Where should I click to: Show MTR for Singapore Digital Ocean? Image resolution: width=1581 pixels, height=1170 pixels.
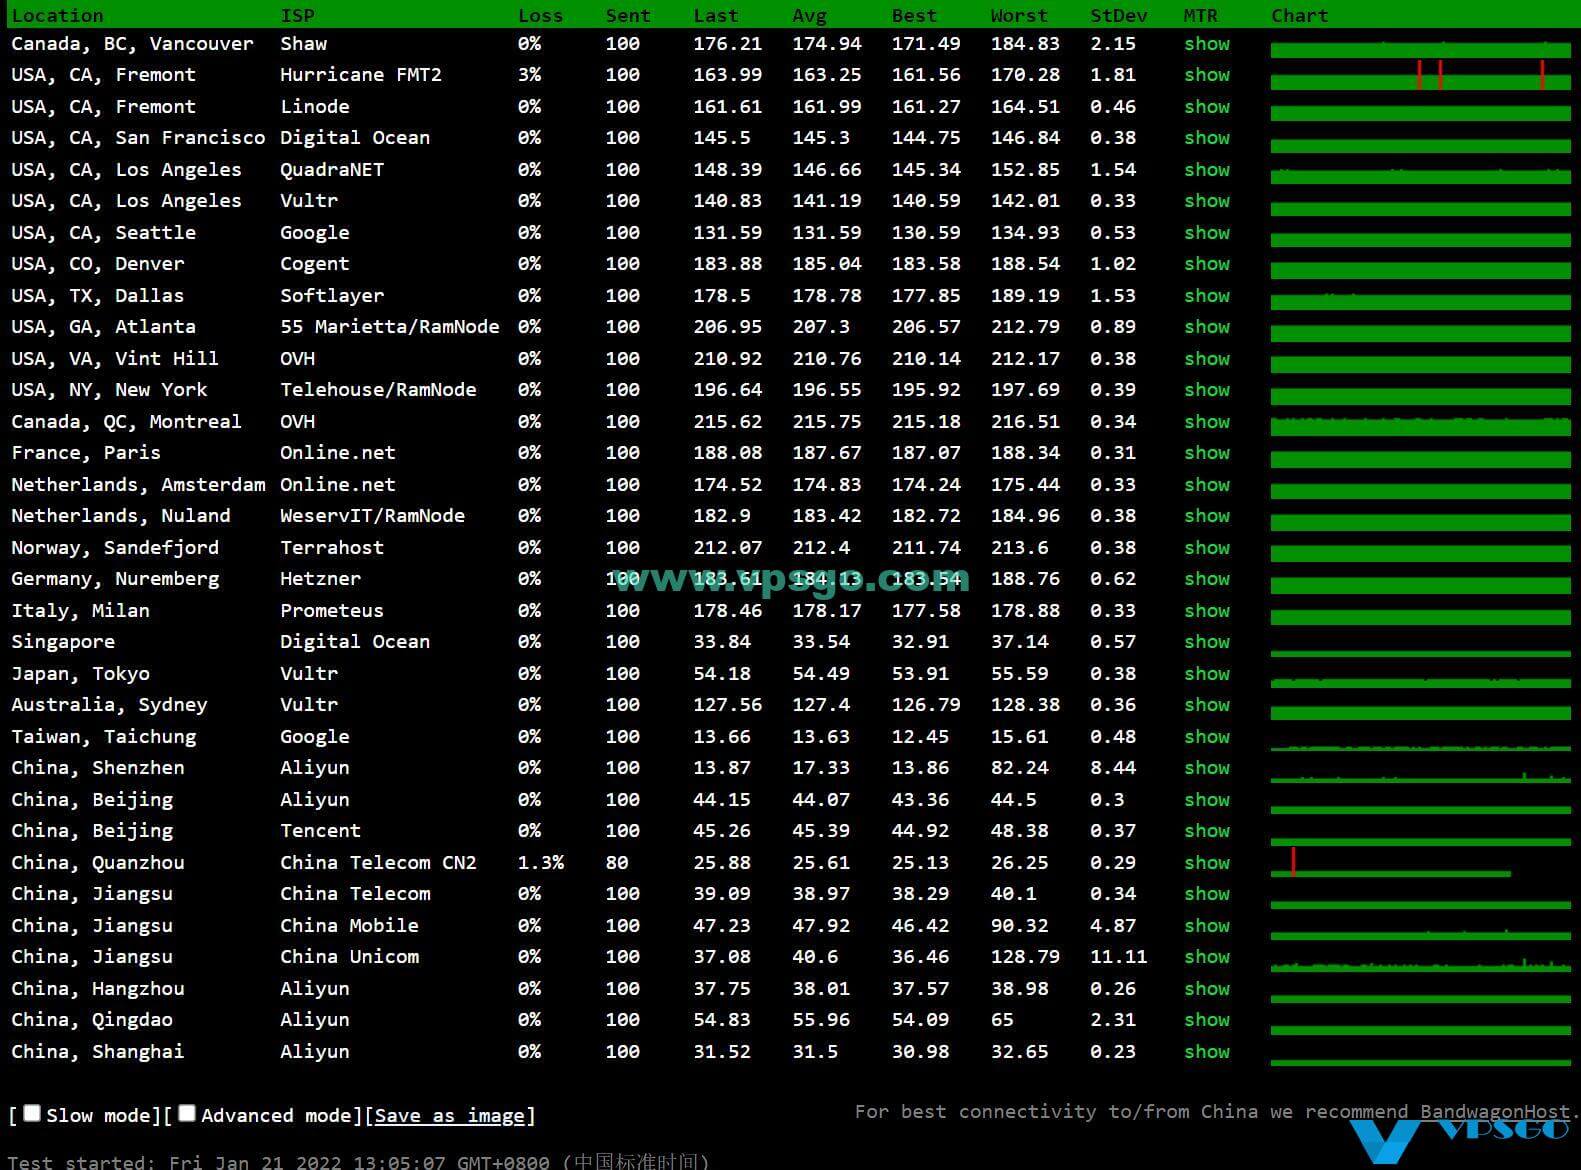tap(1207, 642)
